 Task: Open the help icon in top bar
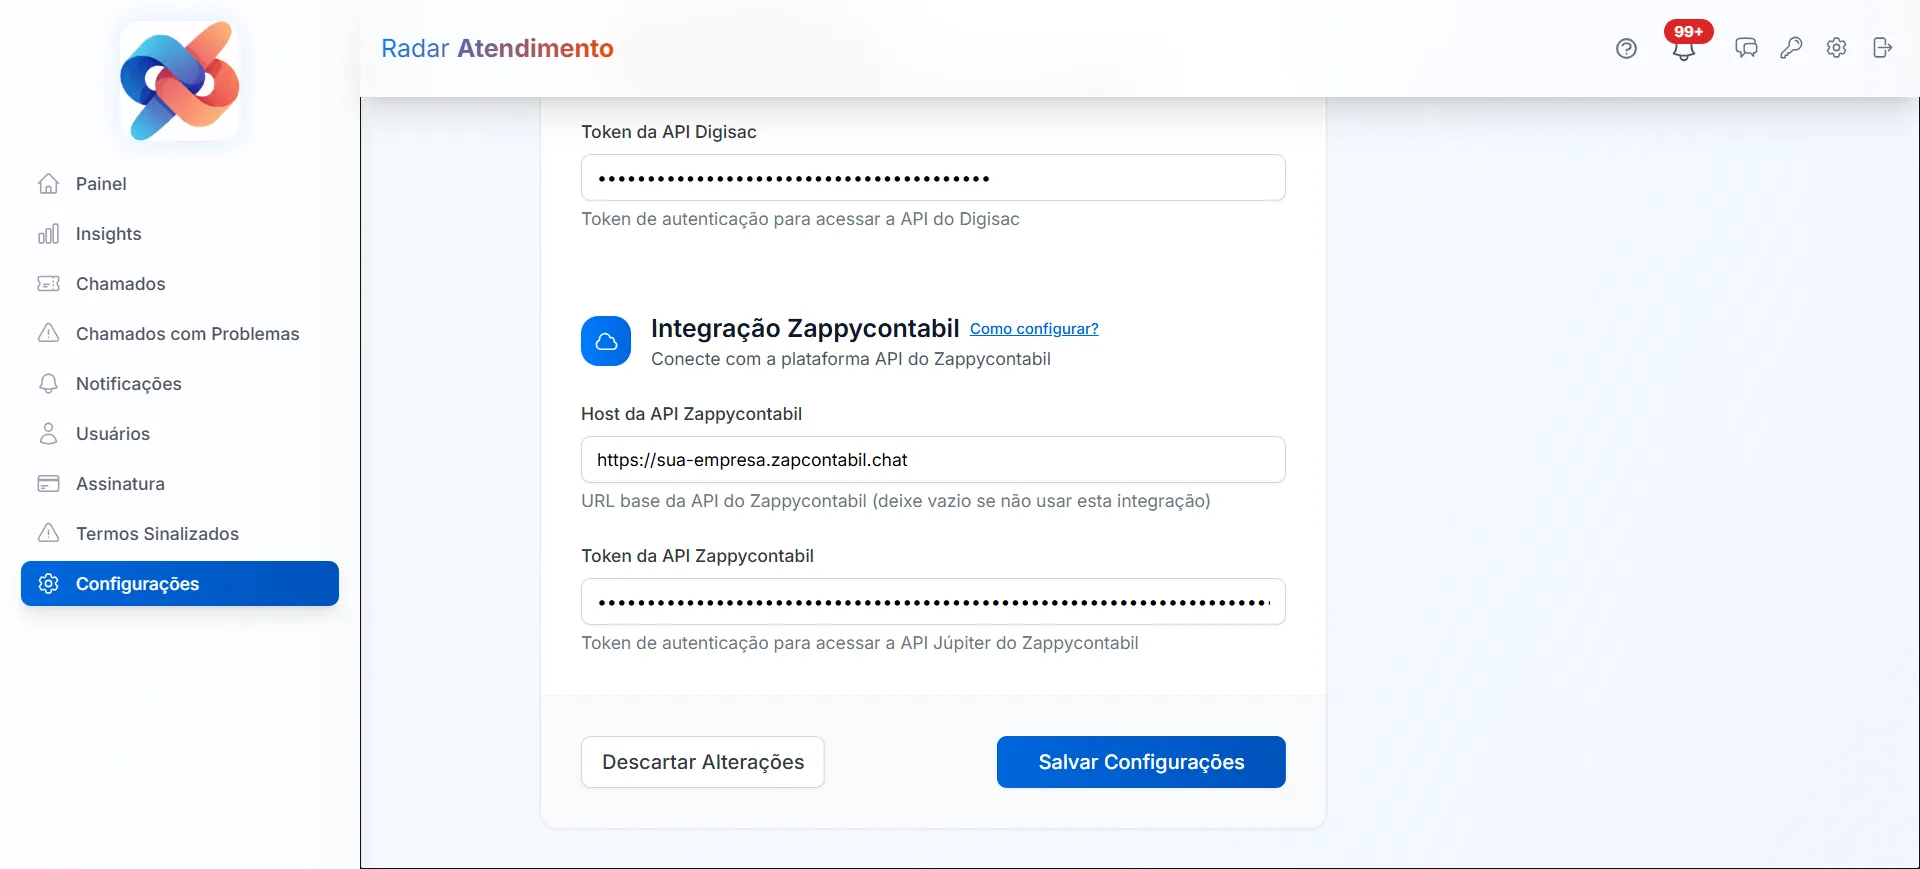coord(1626,48)
